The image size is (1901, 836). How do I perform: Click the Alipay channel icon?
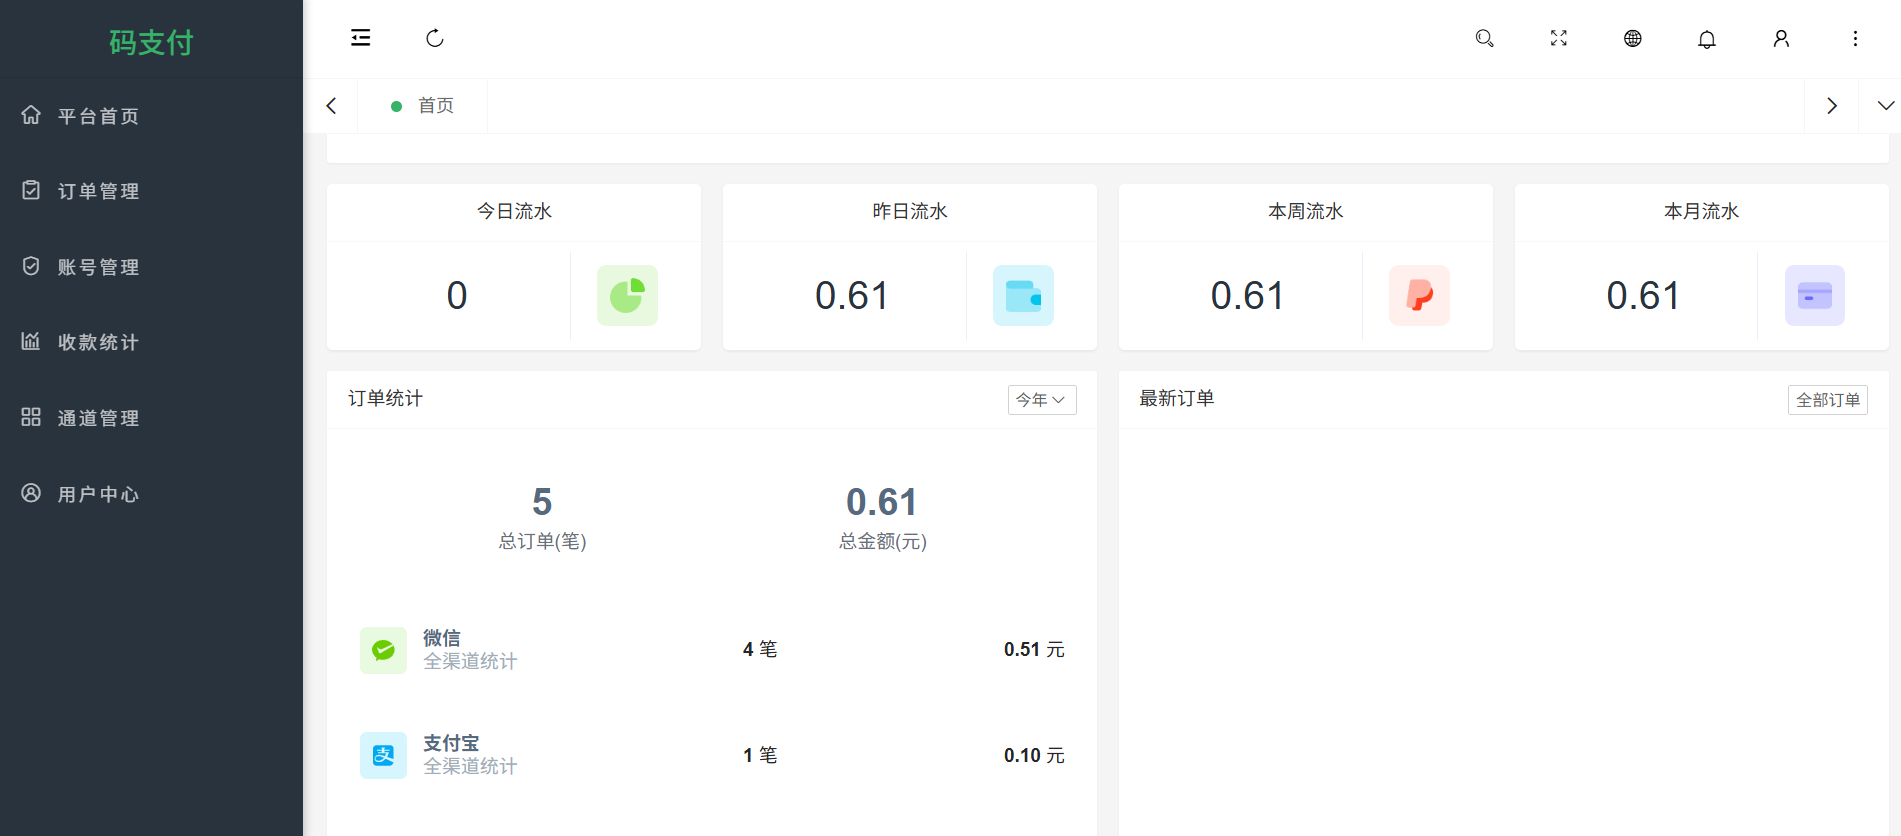(383, 755)
